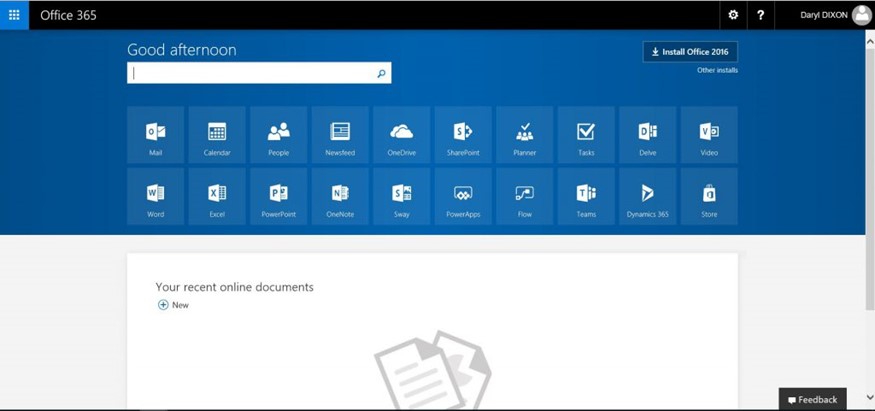Open the app launcher waffle icon
The height and width of the screenshot is (411, 875).
[x=15, y=15]
